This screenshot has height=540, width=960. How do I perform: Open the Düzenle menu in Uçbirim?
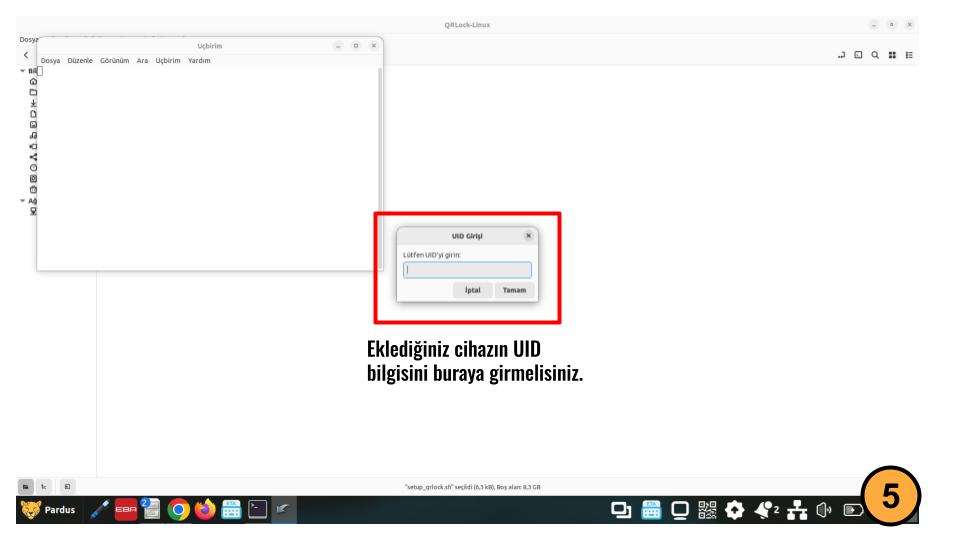[80, 60]
